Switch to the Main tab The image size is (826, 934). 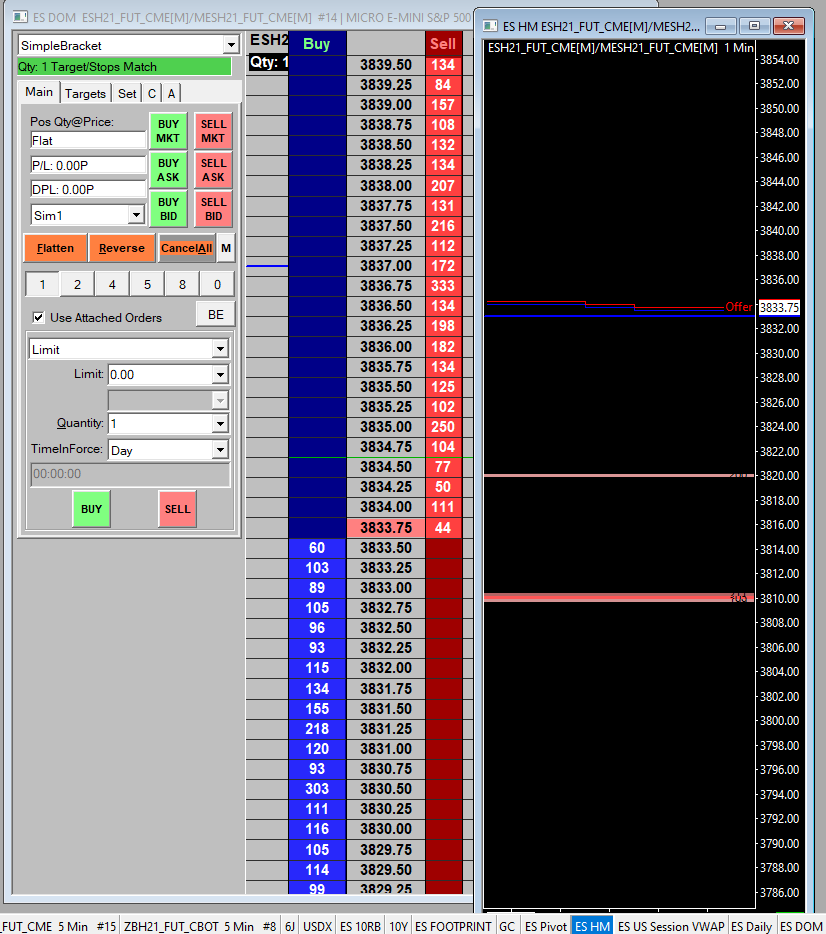(x=39, y=92)
